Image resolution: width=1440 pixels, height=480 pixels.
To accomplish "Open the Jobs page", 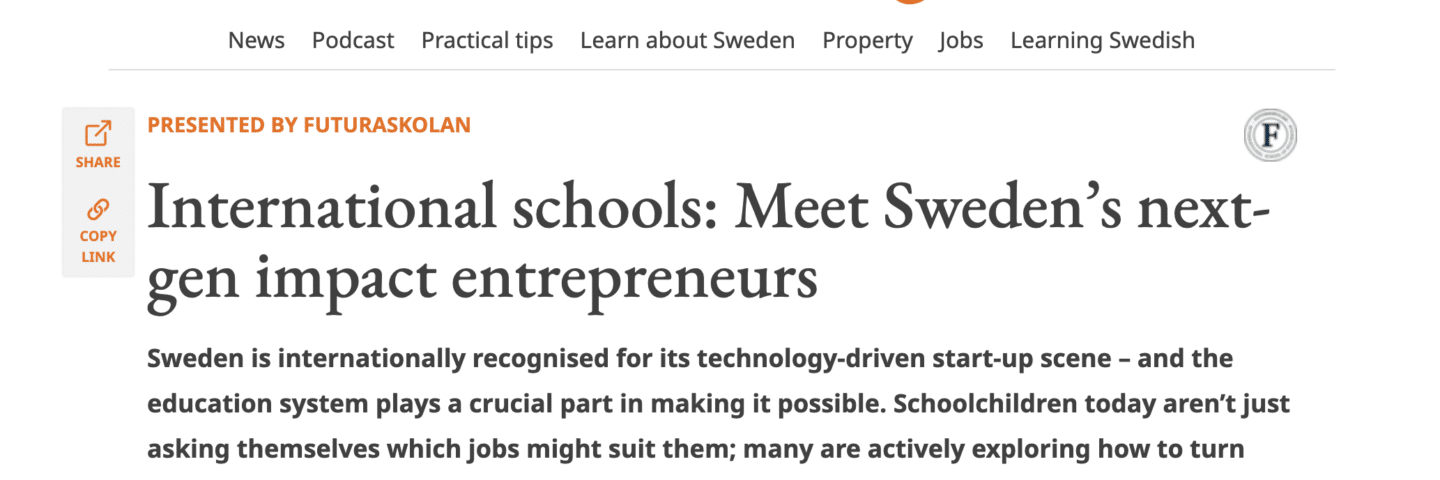I will tap(961, 40).
